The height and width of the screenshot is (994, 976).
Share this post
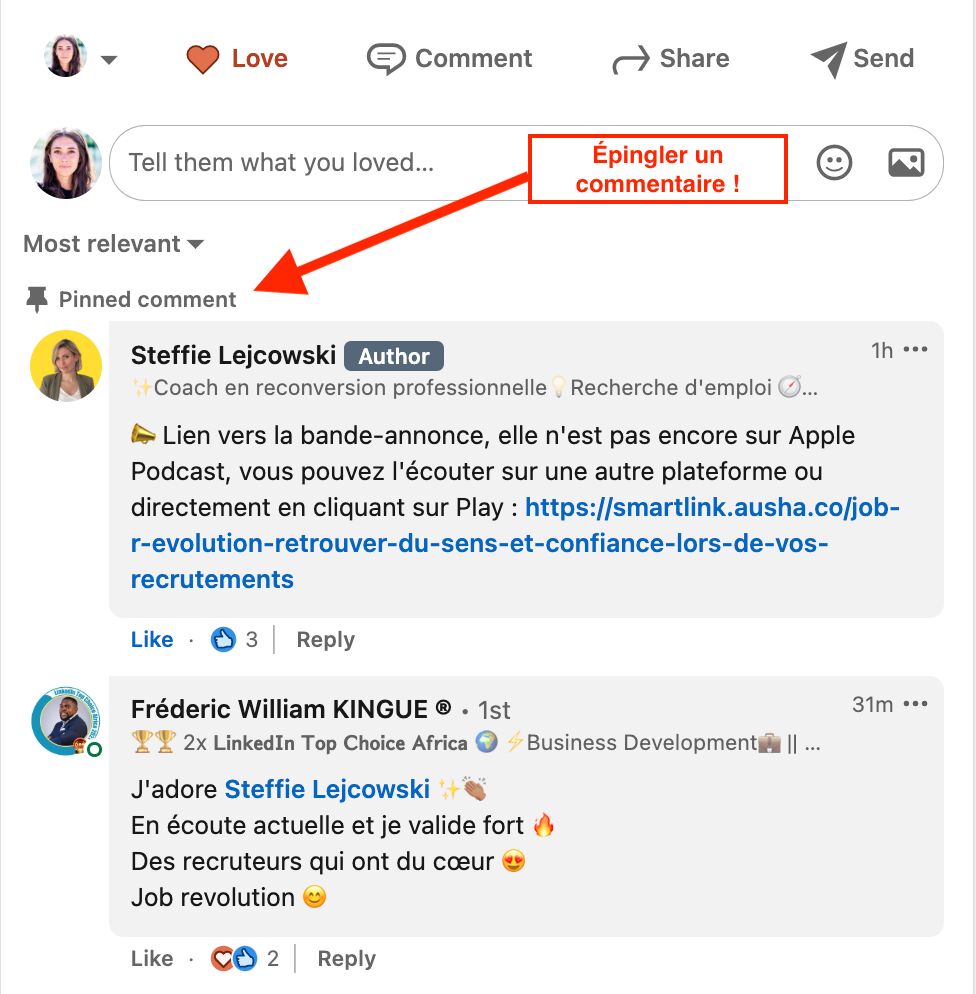coord(671,59)
